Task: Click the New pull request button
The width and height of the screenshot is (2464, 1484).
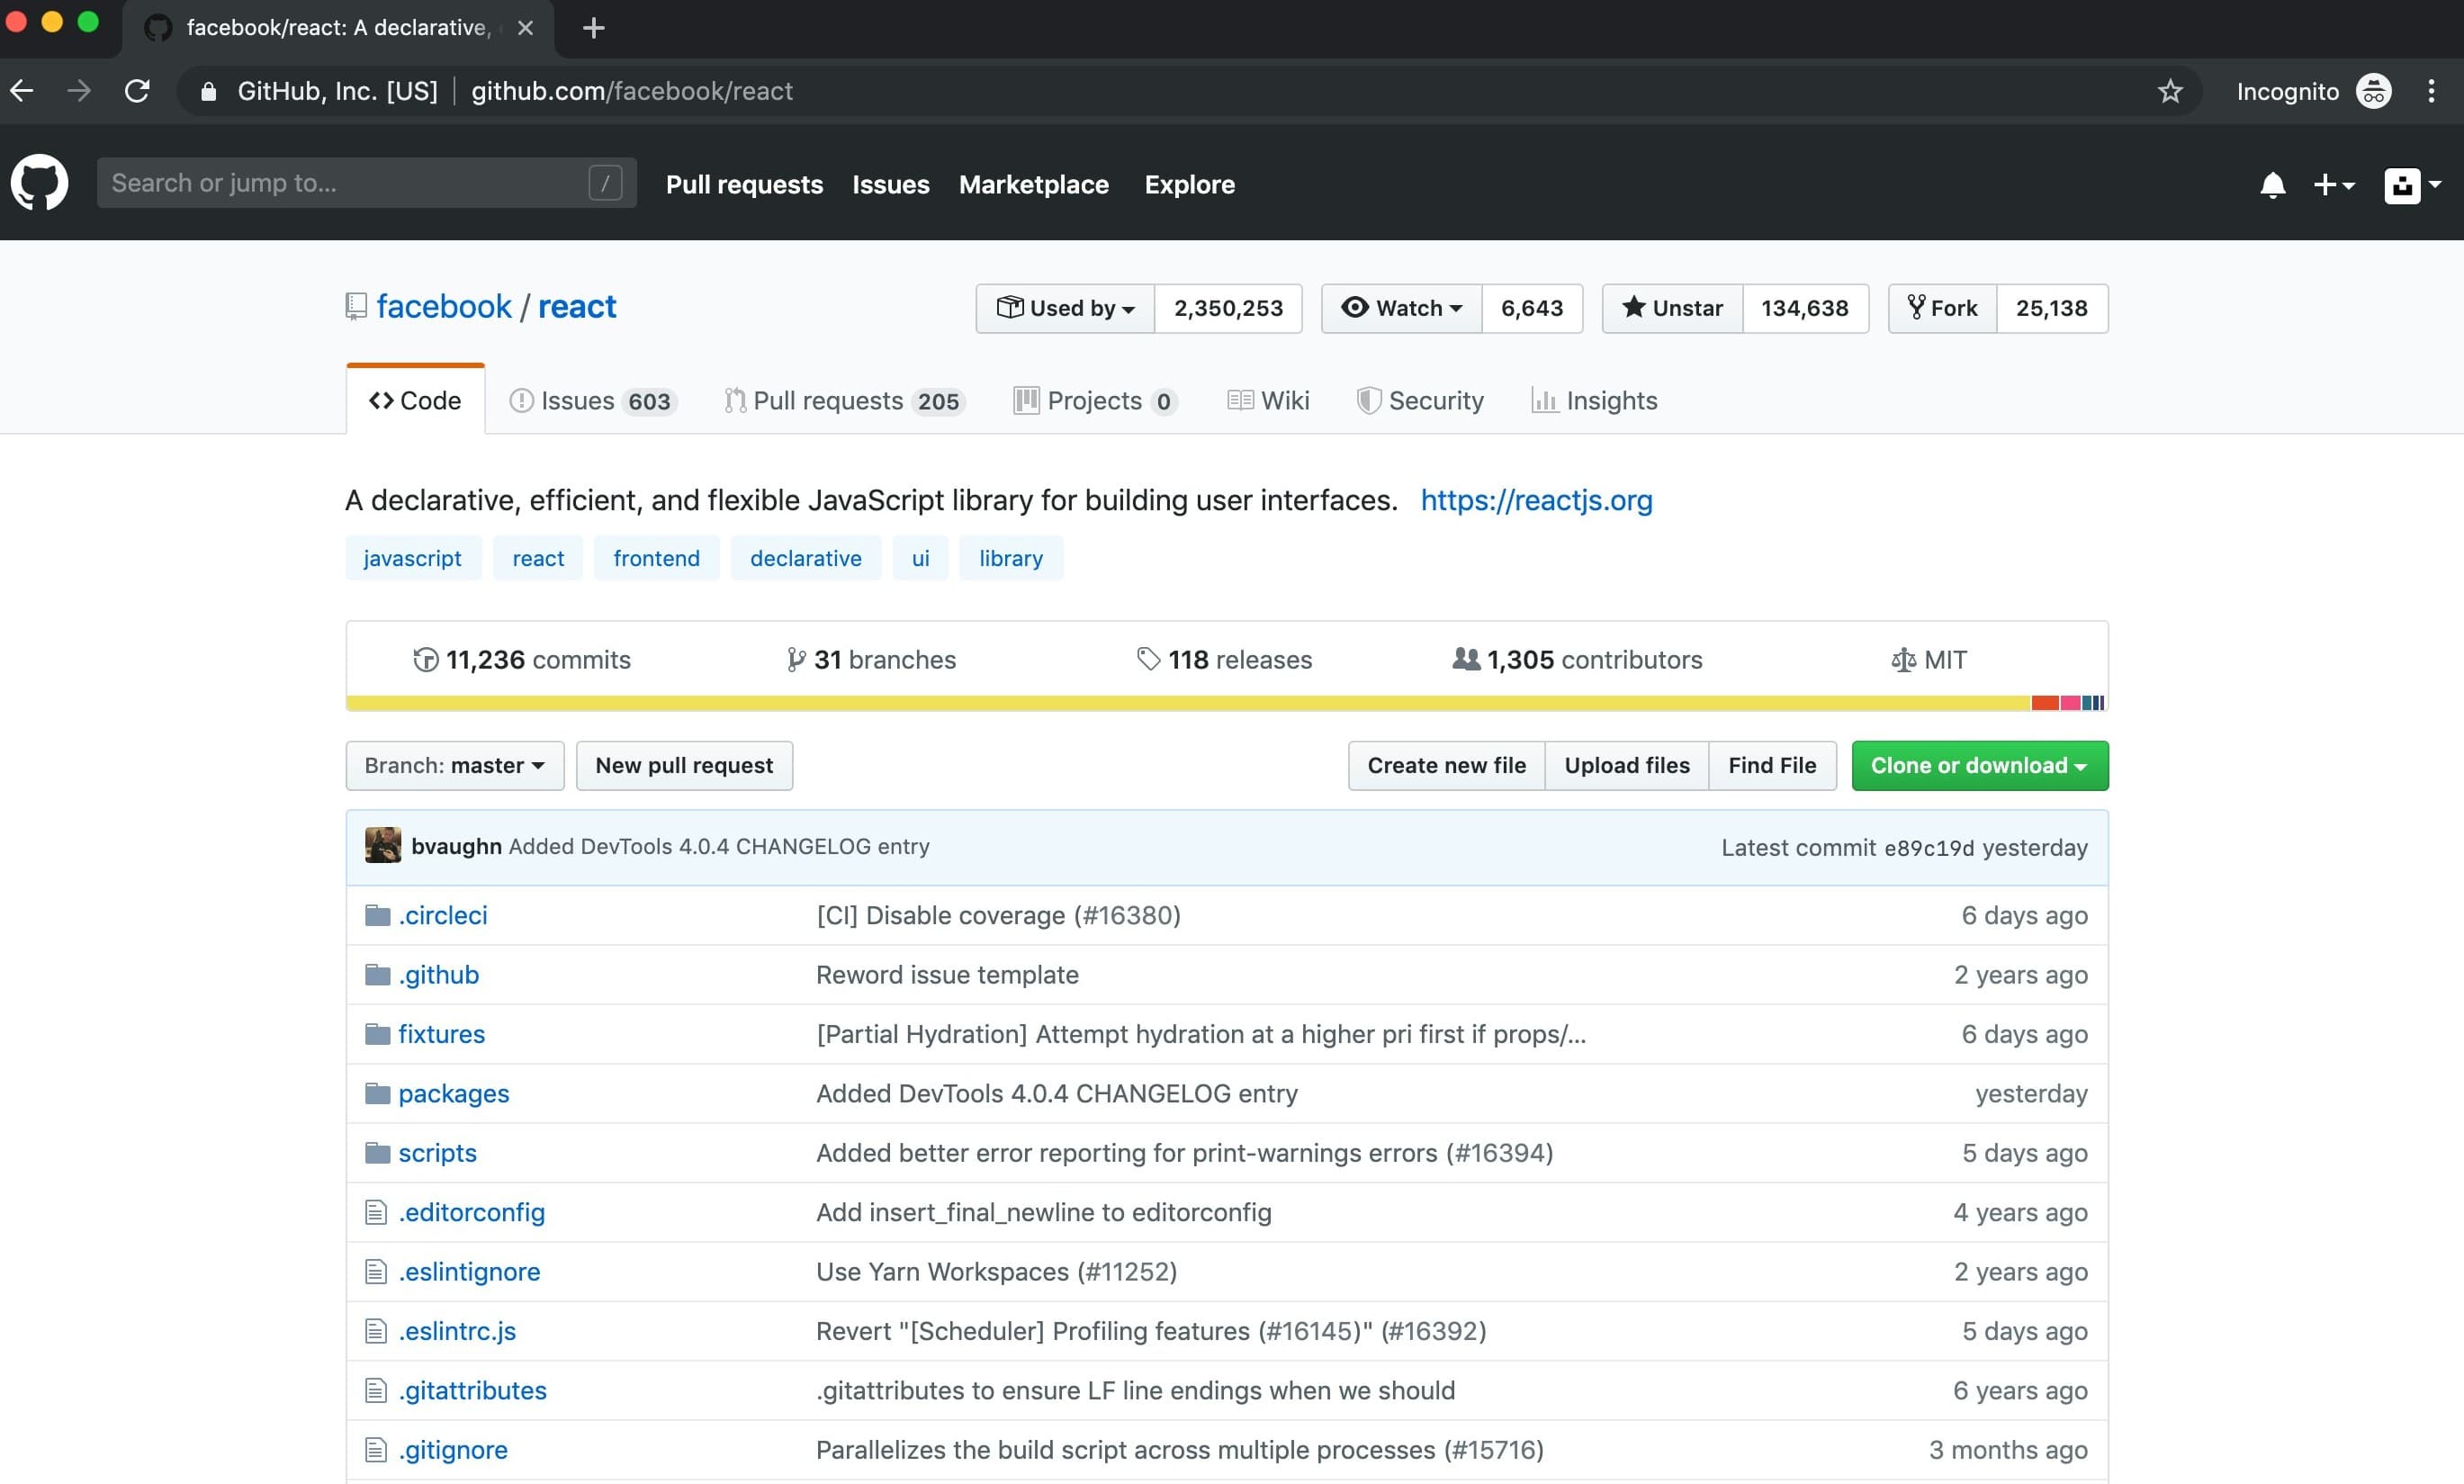Action: click(684, 765)
